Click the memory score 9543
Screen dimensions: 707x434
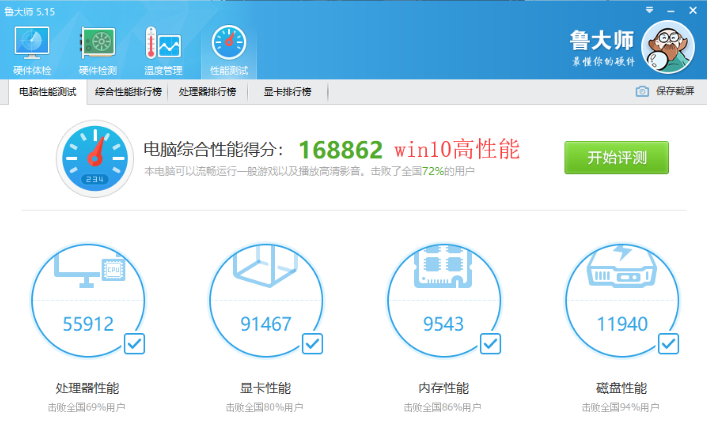tap(443, 324)
